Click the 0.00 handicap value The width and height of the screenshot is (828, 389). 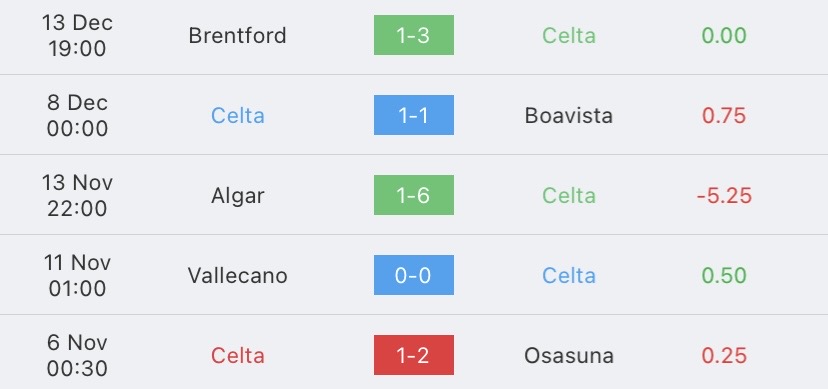pyautogui.click(x=724, y=35)
